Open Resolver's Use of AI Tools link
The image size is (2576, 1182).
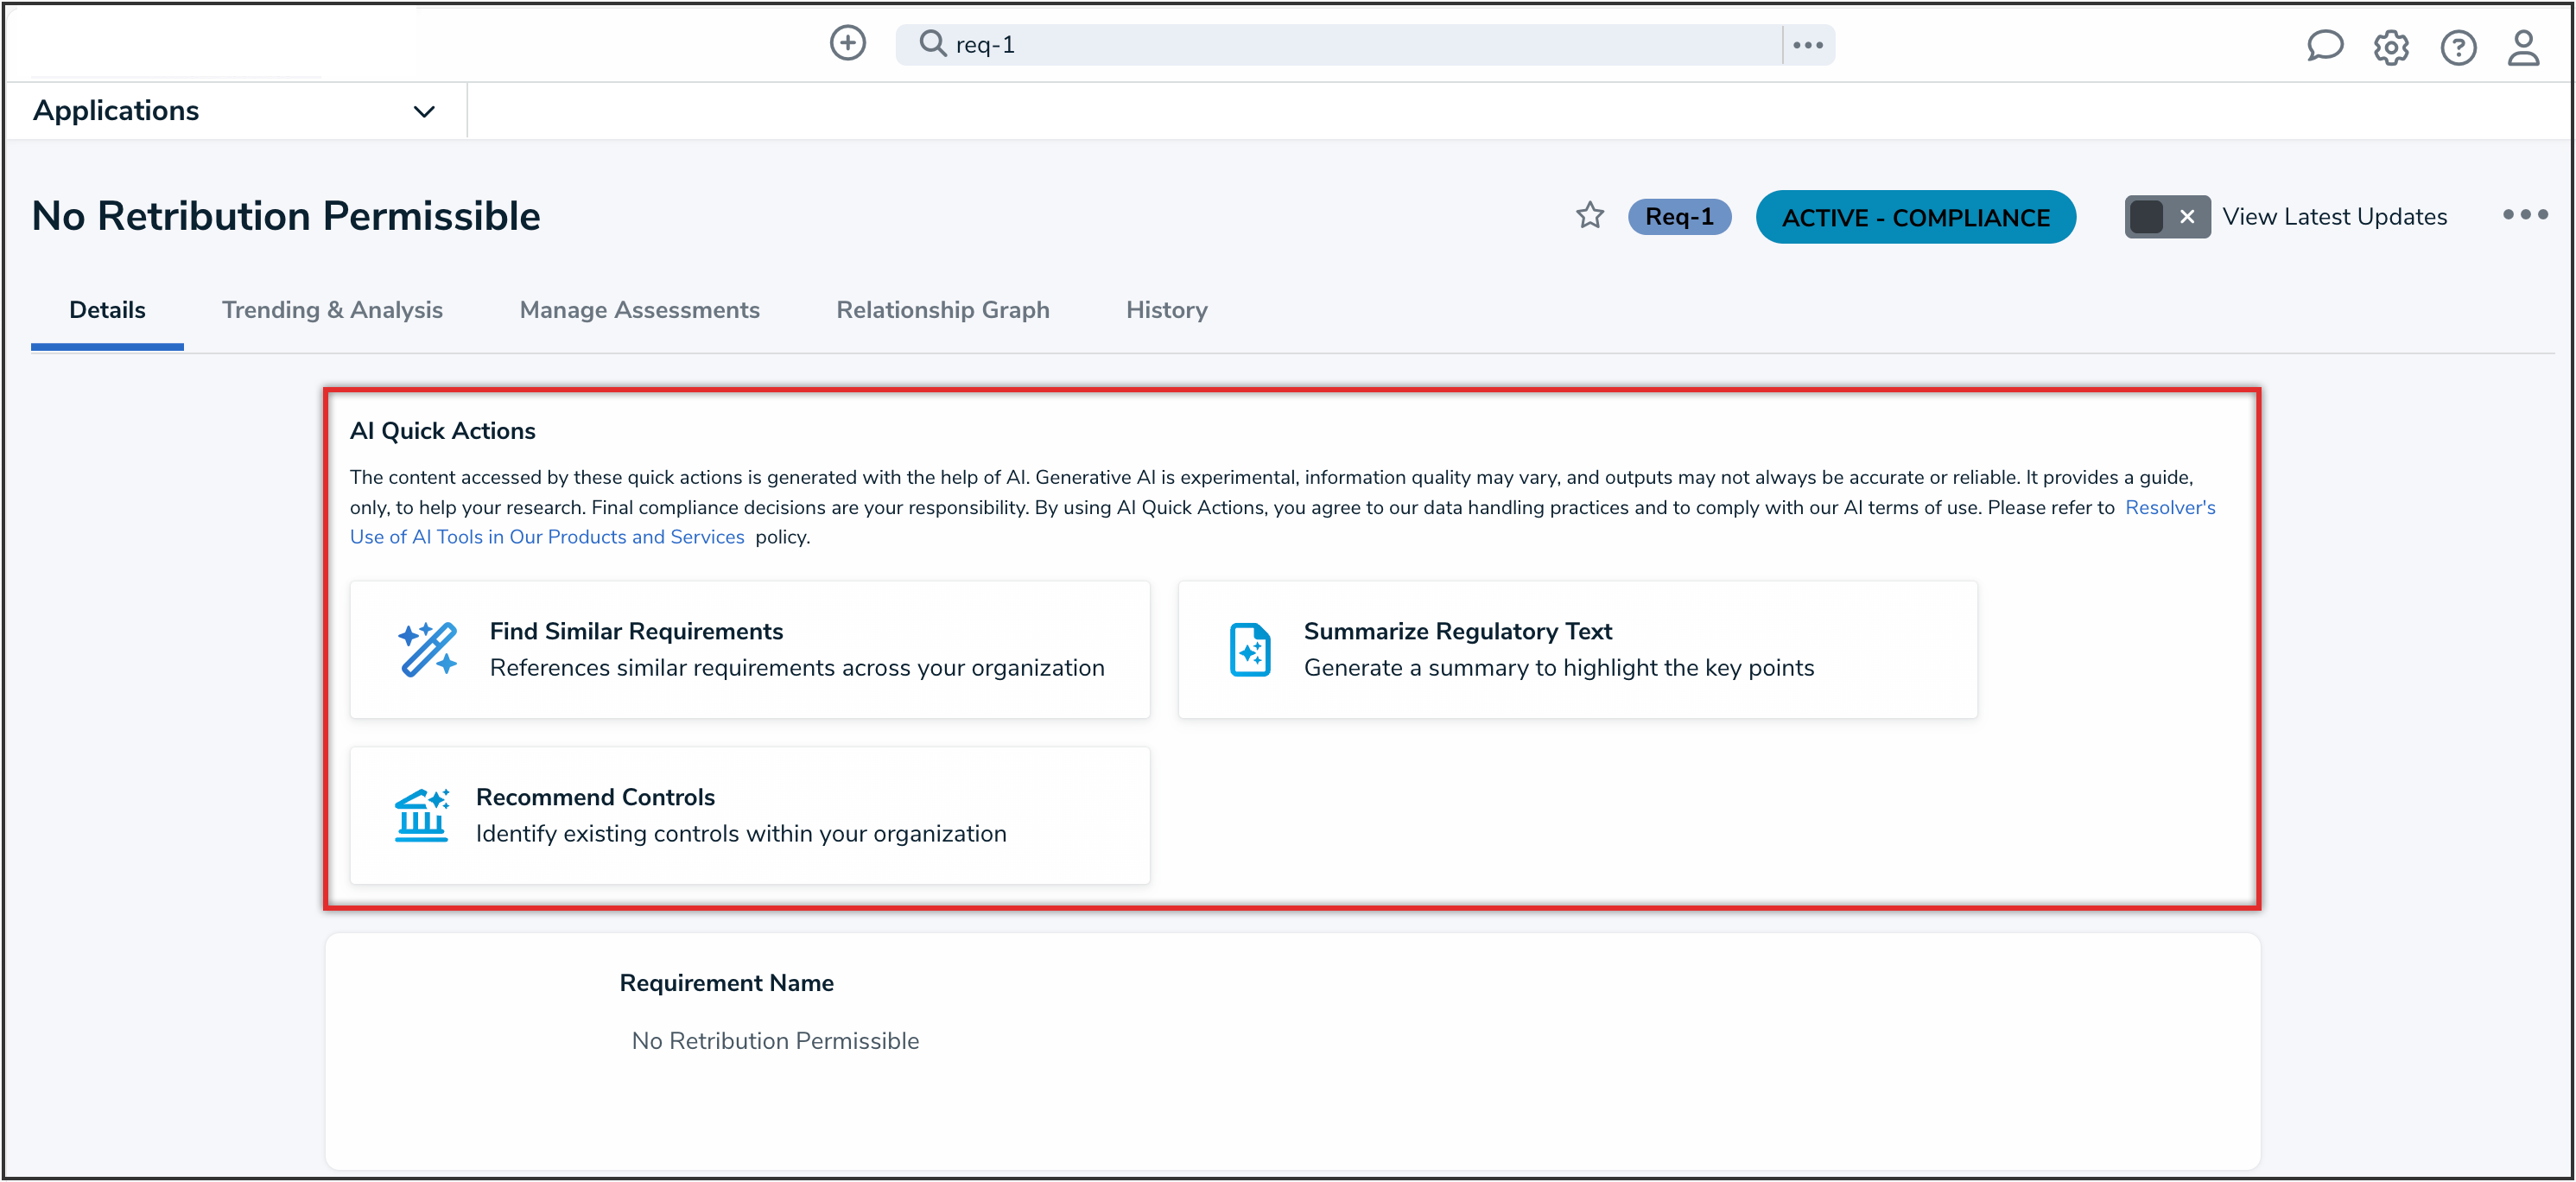click(x=547, y=537)
